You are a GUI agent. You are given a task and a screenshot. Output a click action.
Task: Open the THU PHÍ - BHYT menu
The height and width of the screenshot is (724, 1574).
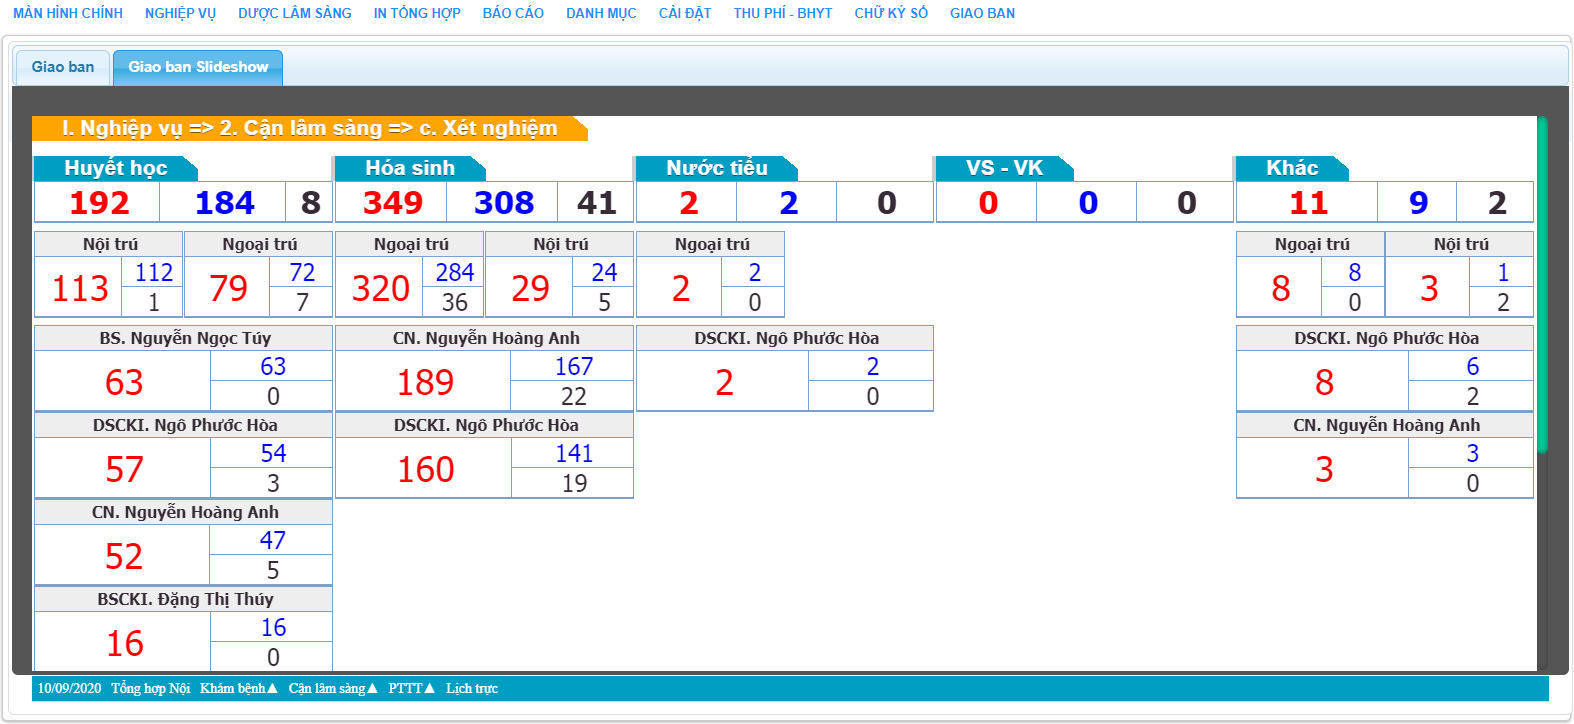tap(782, 13)
